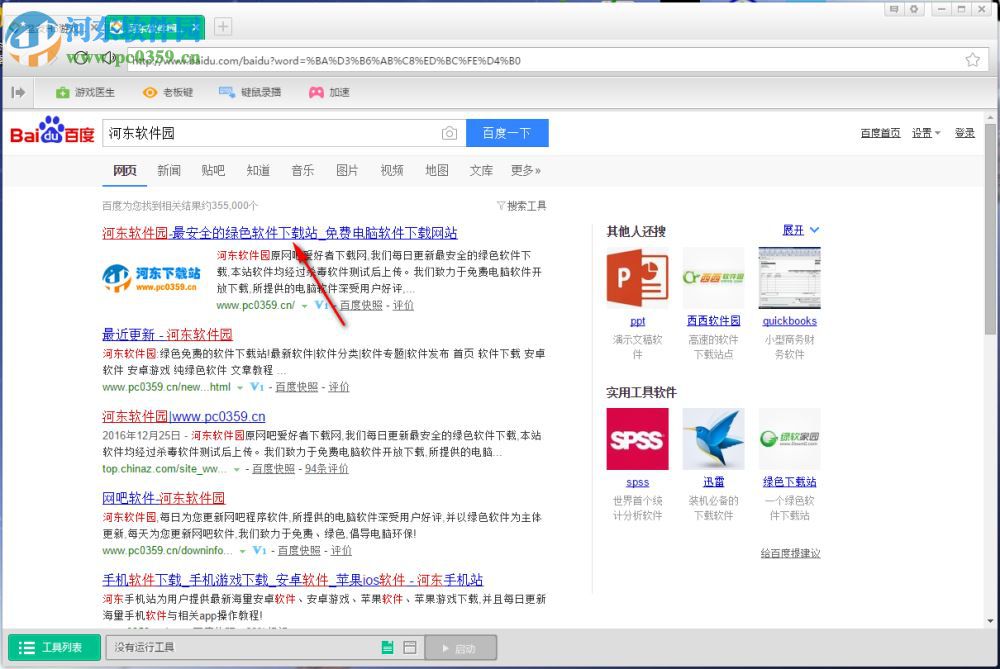Viewport: 1000px width, 669px height.
Task: Open the settings gear icon in title bar
Action: point(914,9)
